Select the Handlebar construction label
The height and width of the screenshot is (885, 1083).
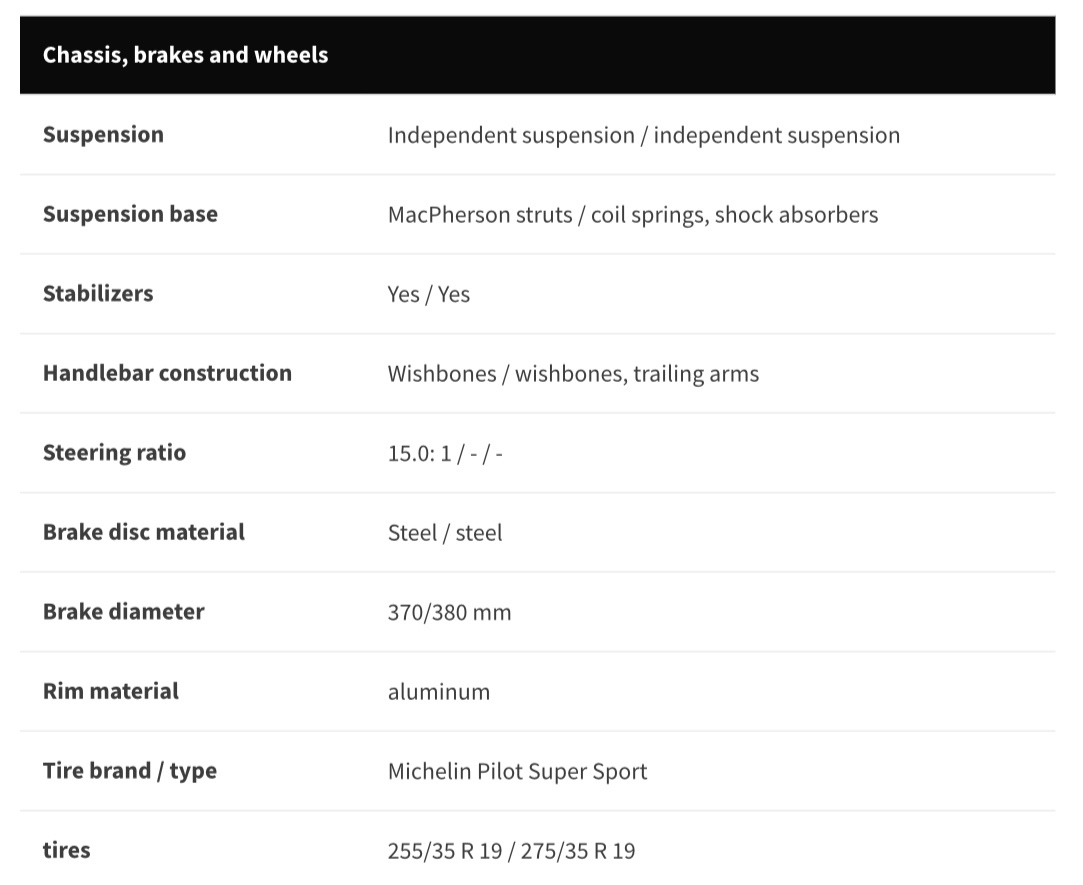coord(167,373)
